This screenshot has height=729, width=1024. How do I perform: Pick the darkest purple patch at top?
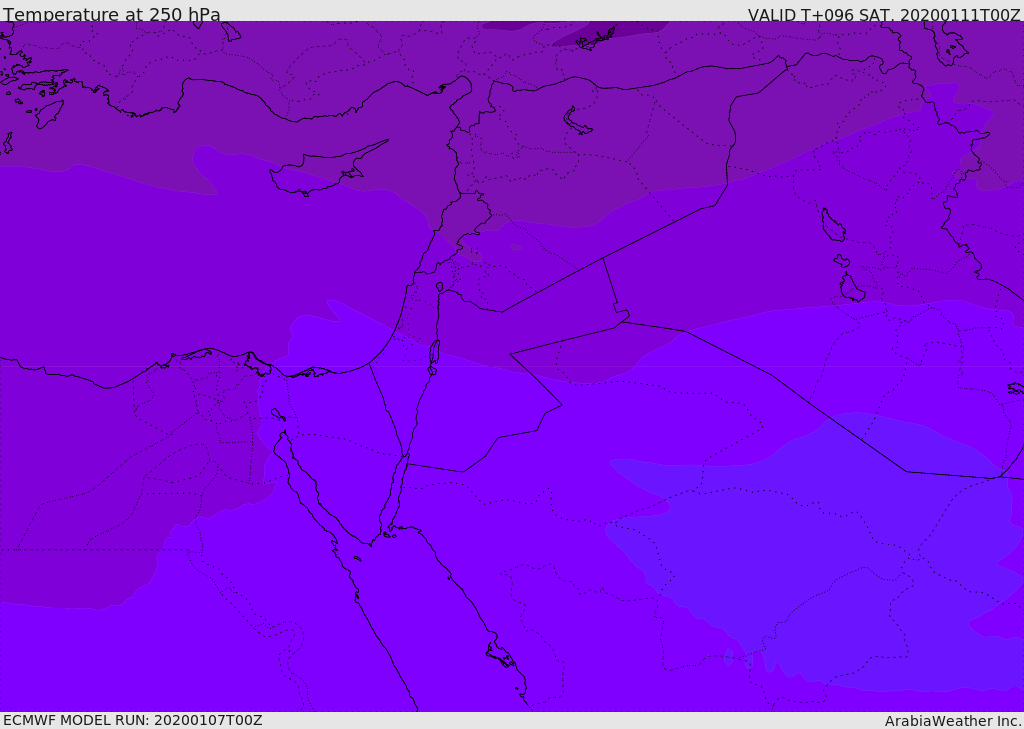point(610,30)
